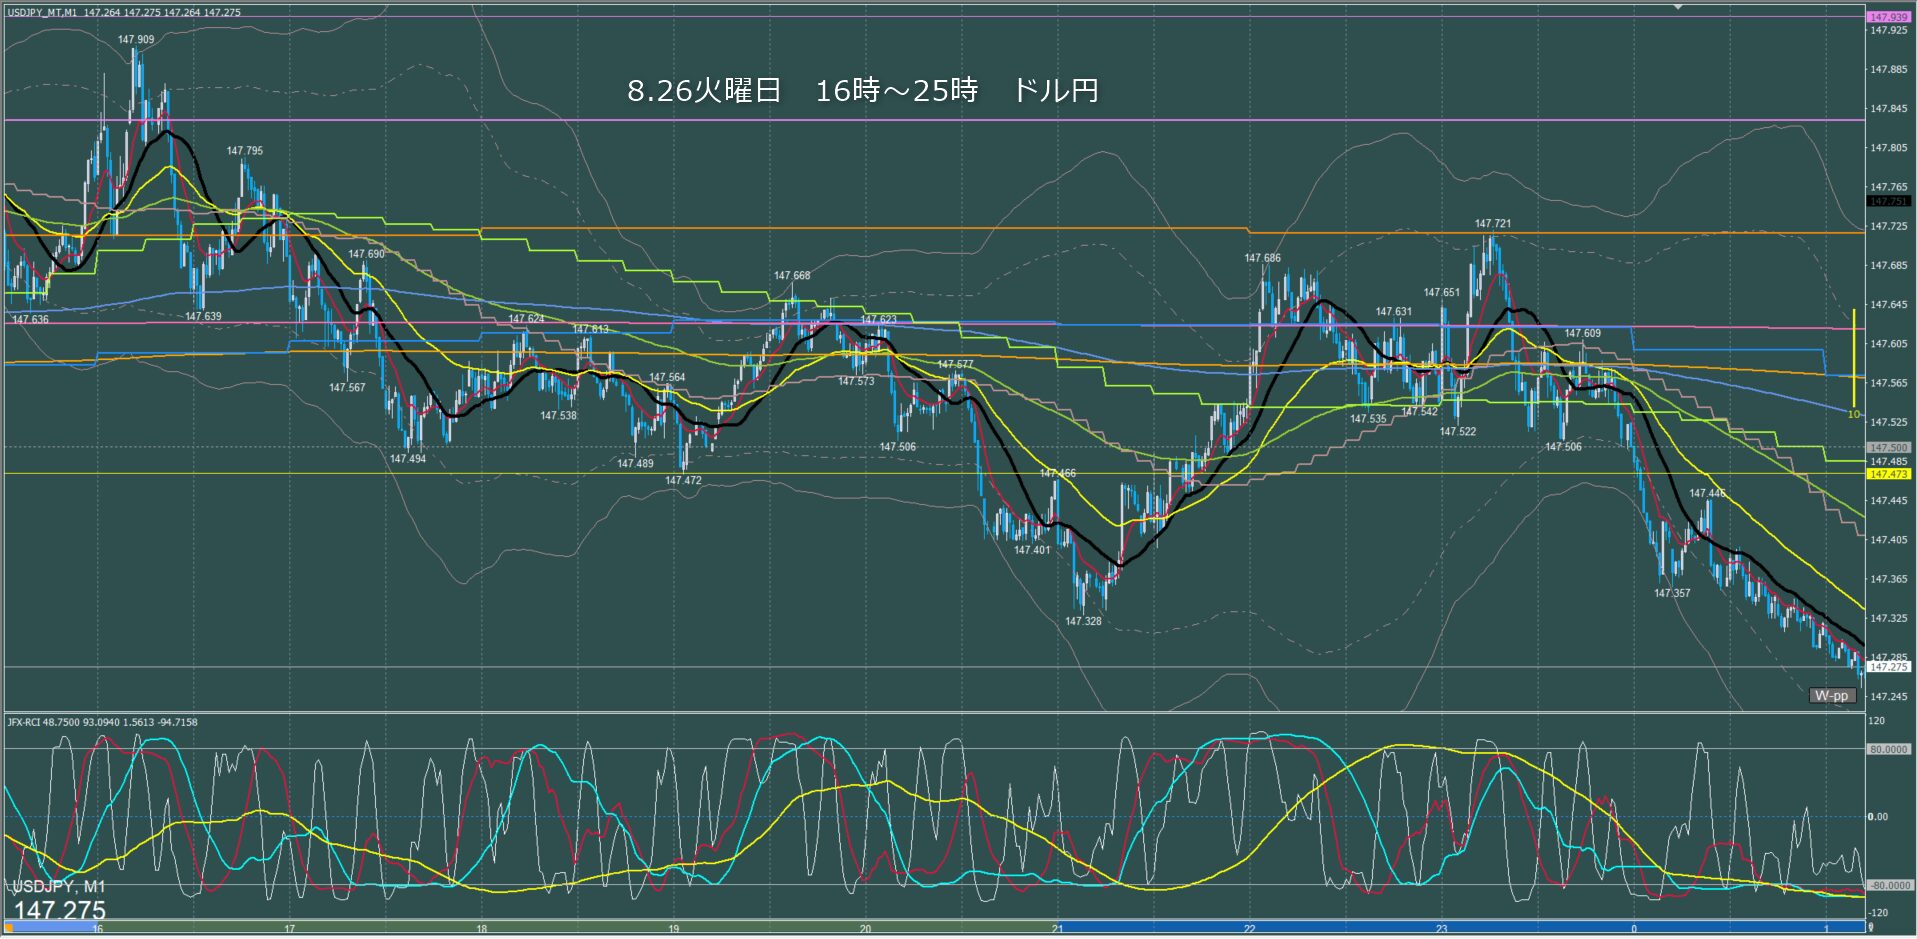Click the W-pp weekly pivot label

tap(1831, 695)
